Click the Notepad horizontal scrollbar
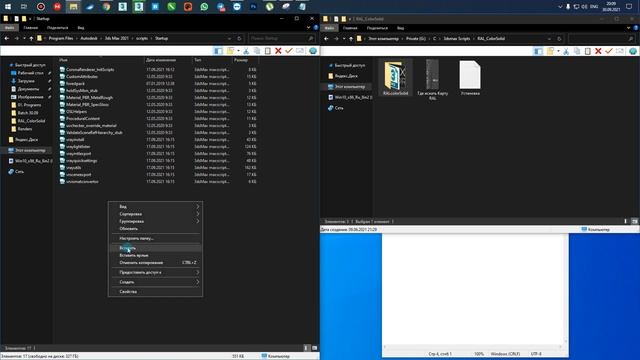The image size is (640, 360). click(473, 347)
